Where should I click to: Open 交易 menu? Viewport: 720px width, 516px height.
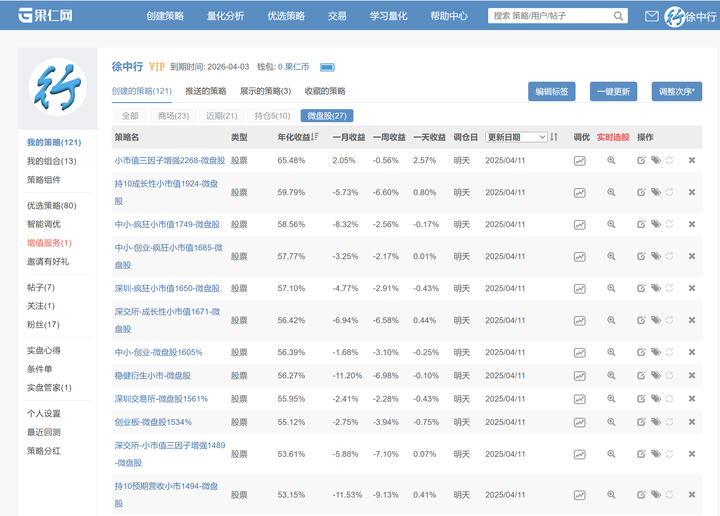click(337, 16)
